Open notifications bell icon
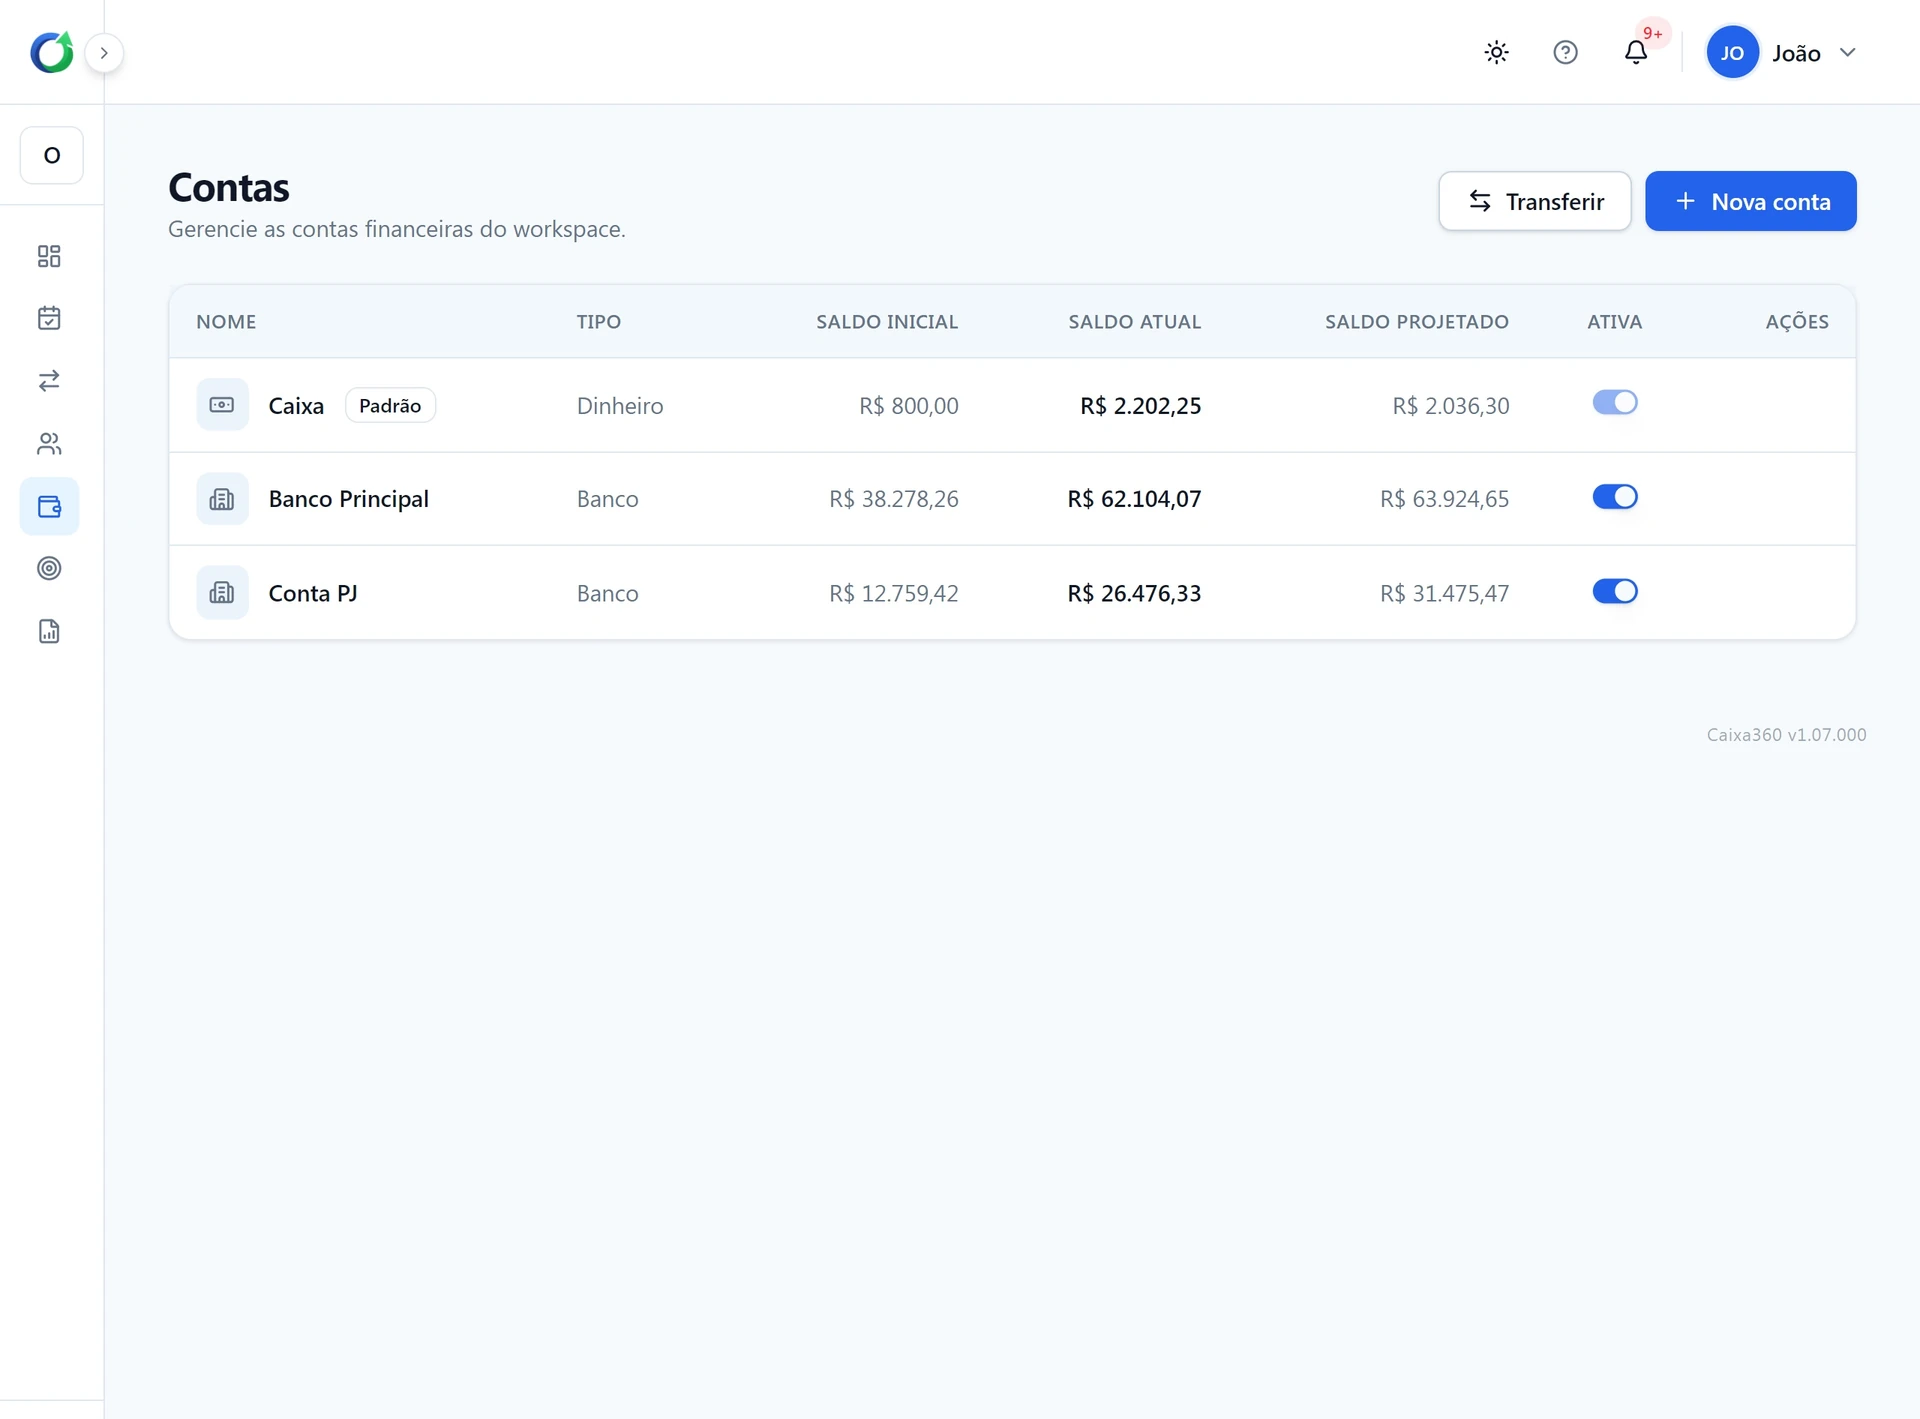 tap(1636, 52)
